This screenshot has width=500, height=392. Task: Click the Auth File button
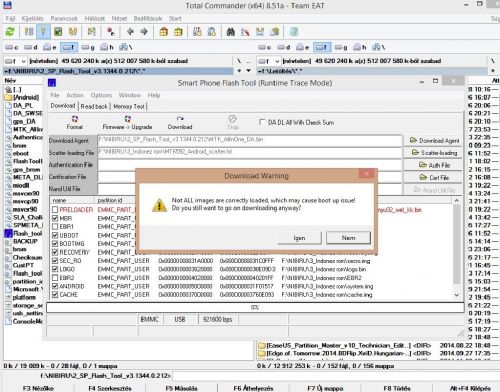[434, 165]
